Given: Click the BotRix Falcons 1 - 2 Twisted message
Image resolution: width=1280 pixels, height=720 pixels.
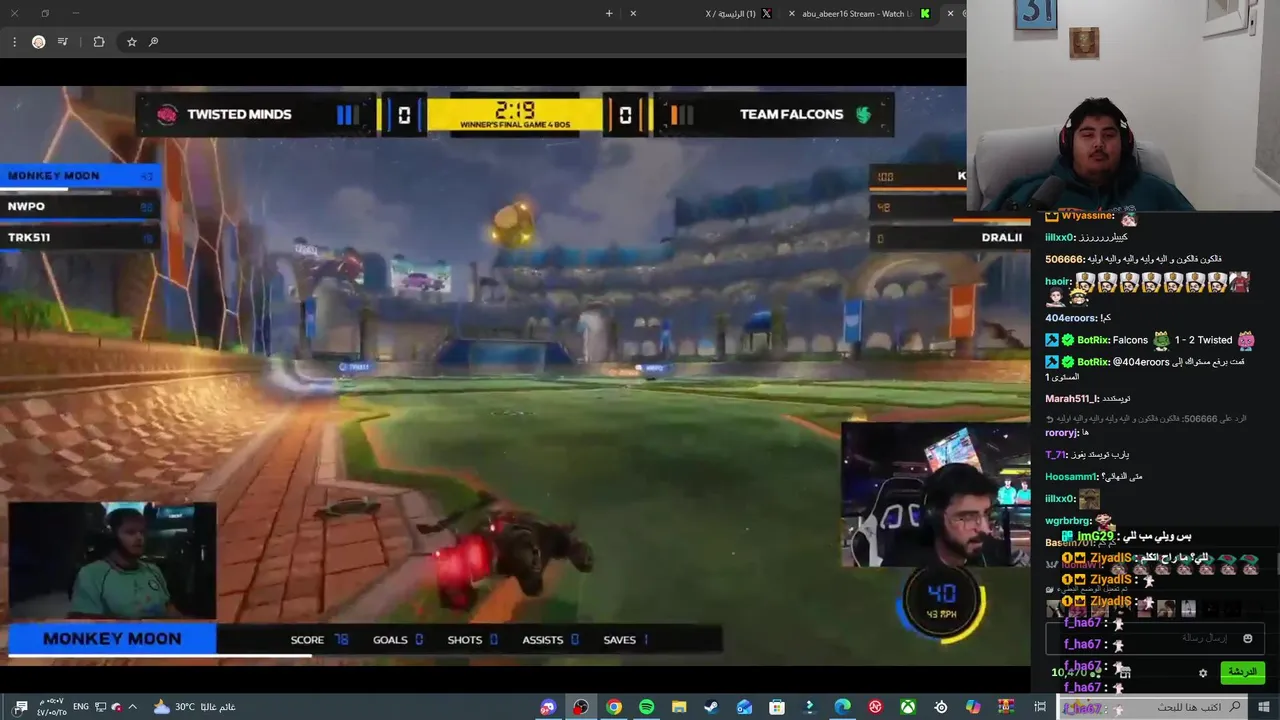Looking at the screenshot, I should 1150,340.
